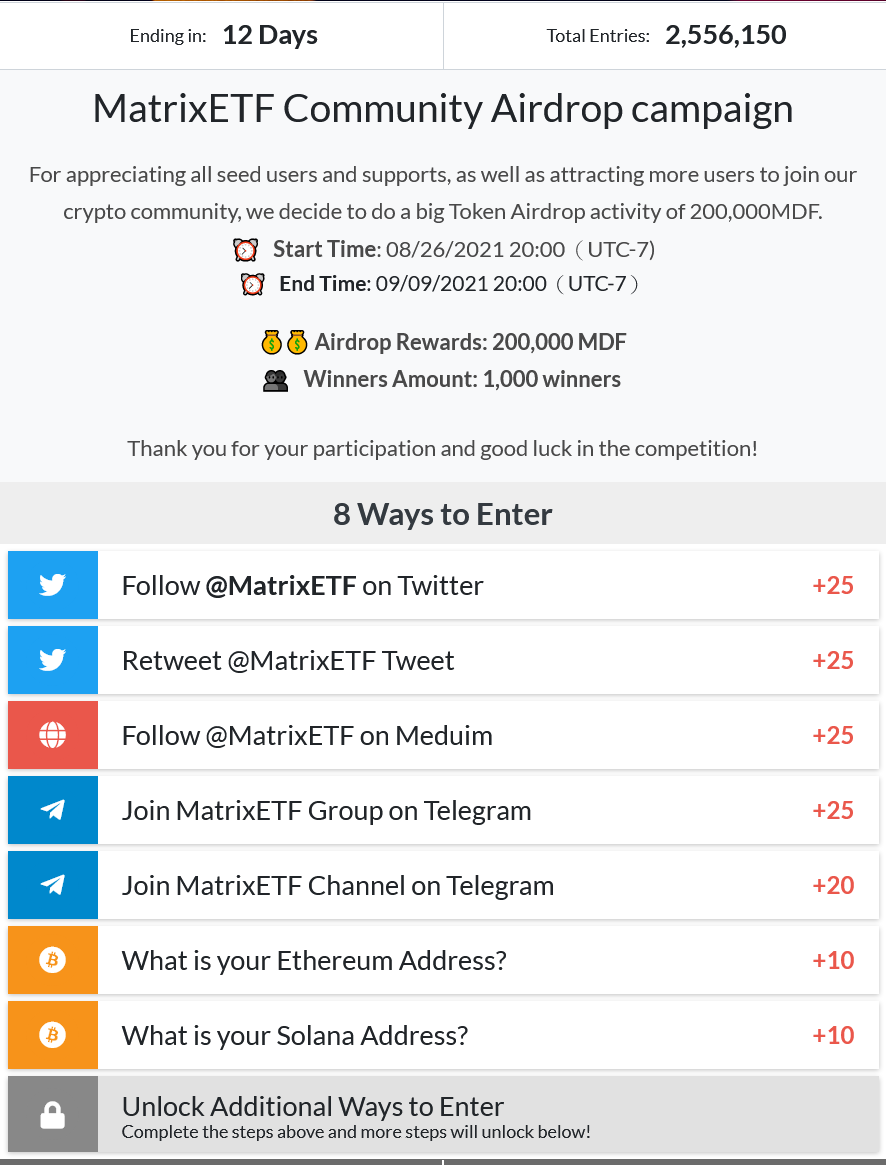Click the Telegram icon for MatrixETF Channel
This screenshot has height=1165, width=886.
coord(53,885)
